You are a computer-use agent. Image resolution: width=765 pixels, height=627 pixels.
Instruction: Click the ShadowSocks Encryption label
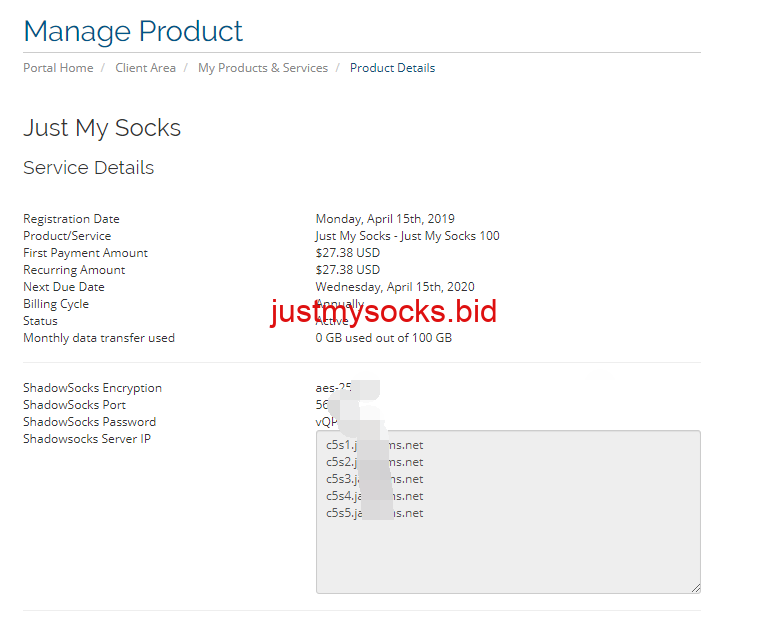point(93,388)
